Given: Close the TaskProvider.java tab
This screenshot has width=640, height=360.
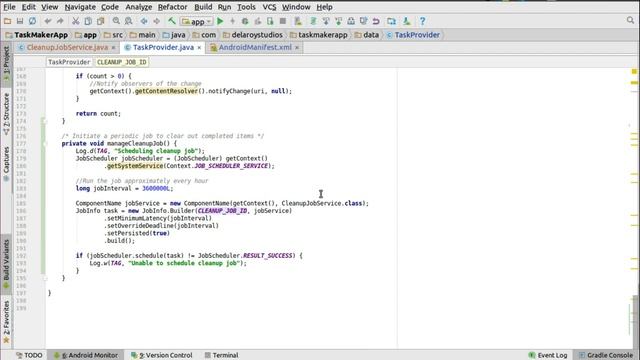Looking at the screenshot, I should click(199, 48).
